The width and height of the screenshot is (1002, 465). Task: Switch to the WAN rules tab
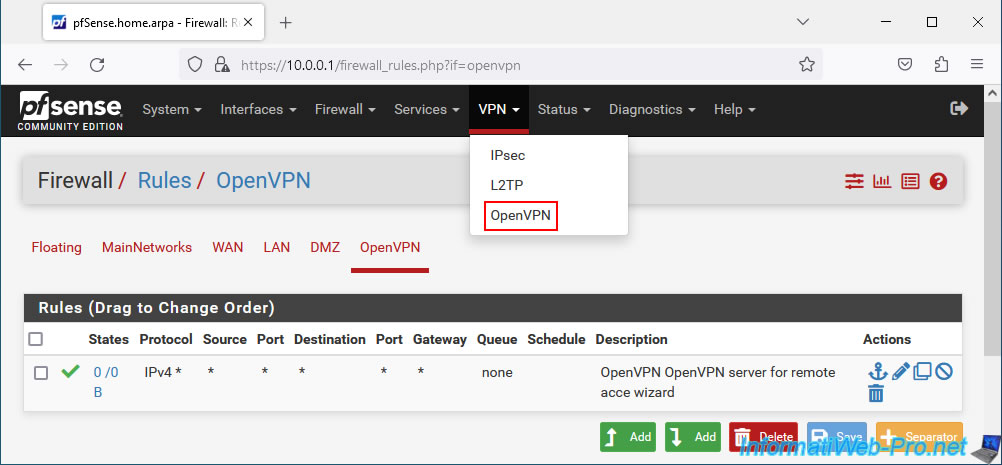(x=227, y=247)
